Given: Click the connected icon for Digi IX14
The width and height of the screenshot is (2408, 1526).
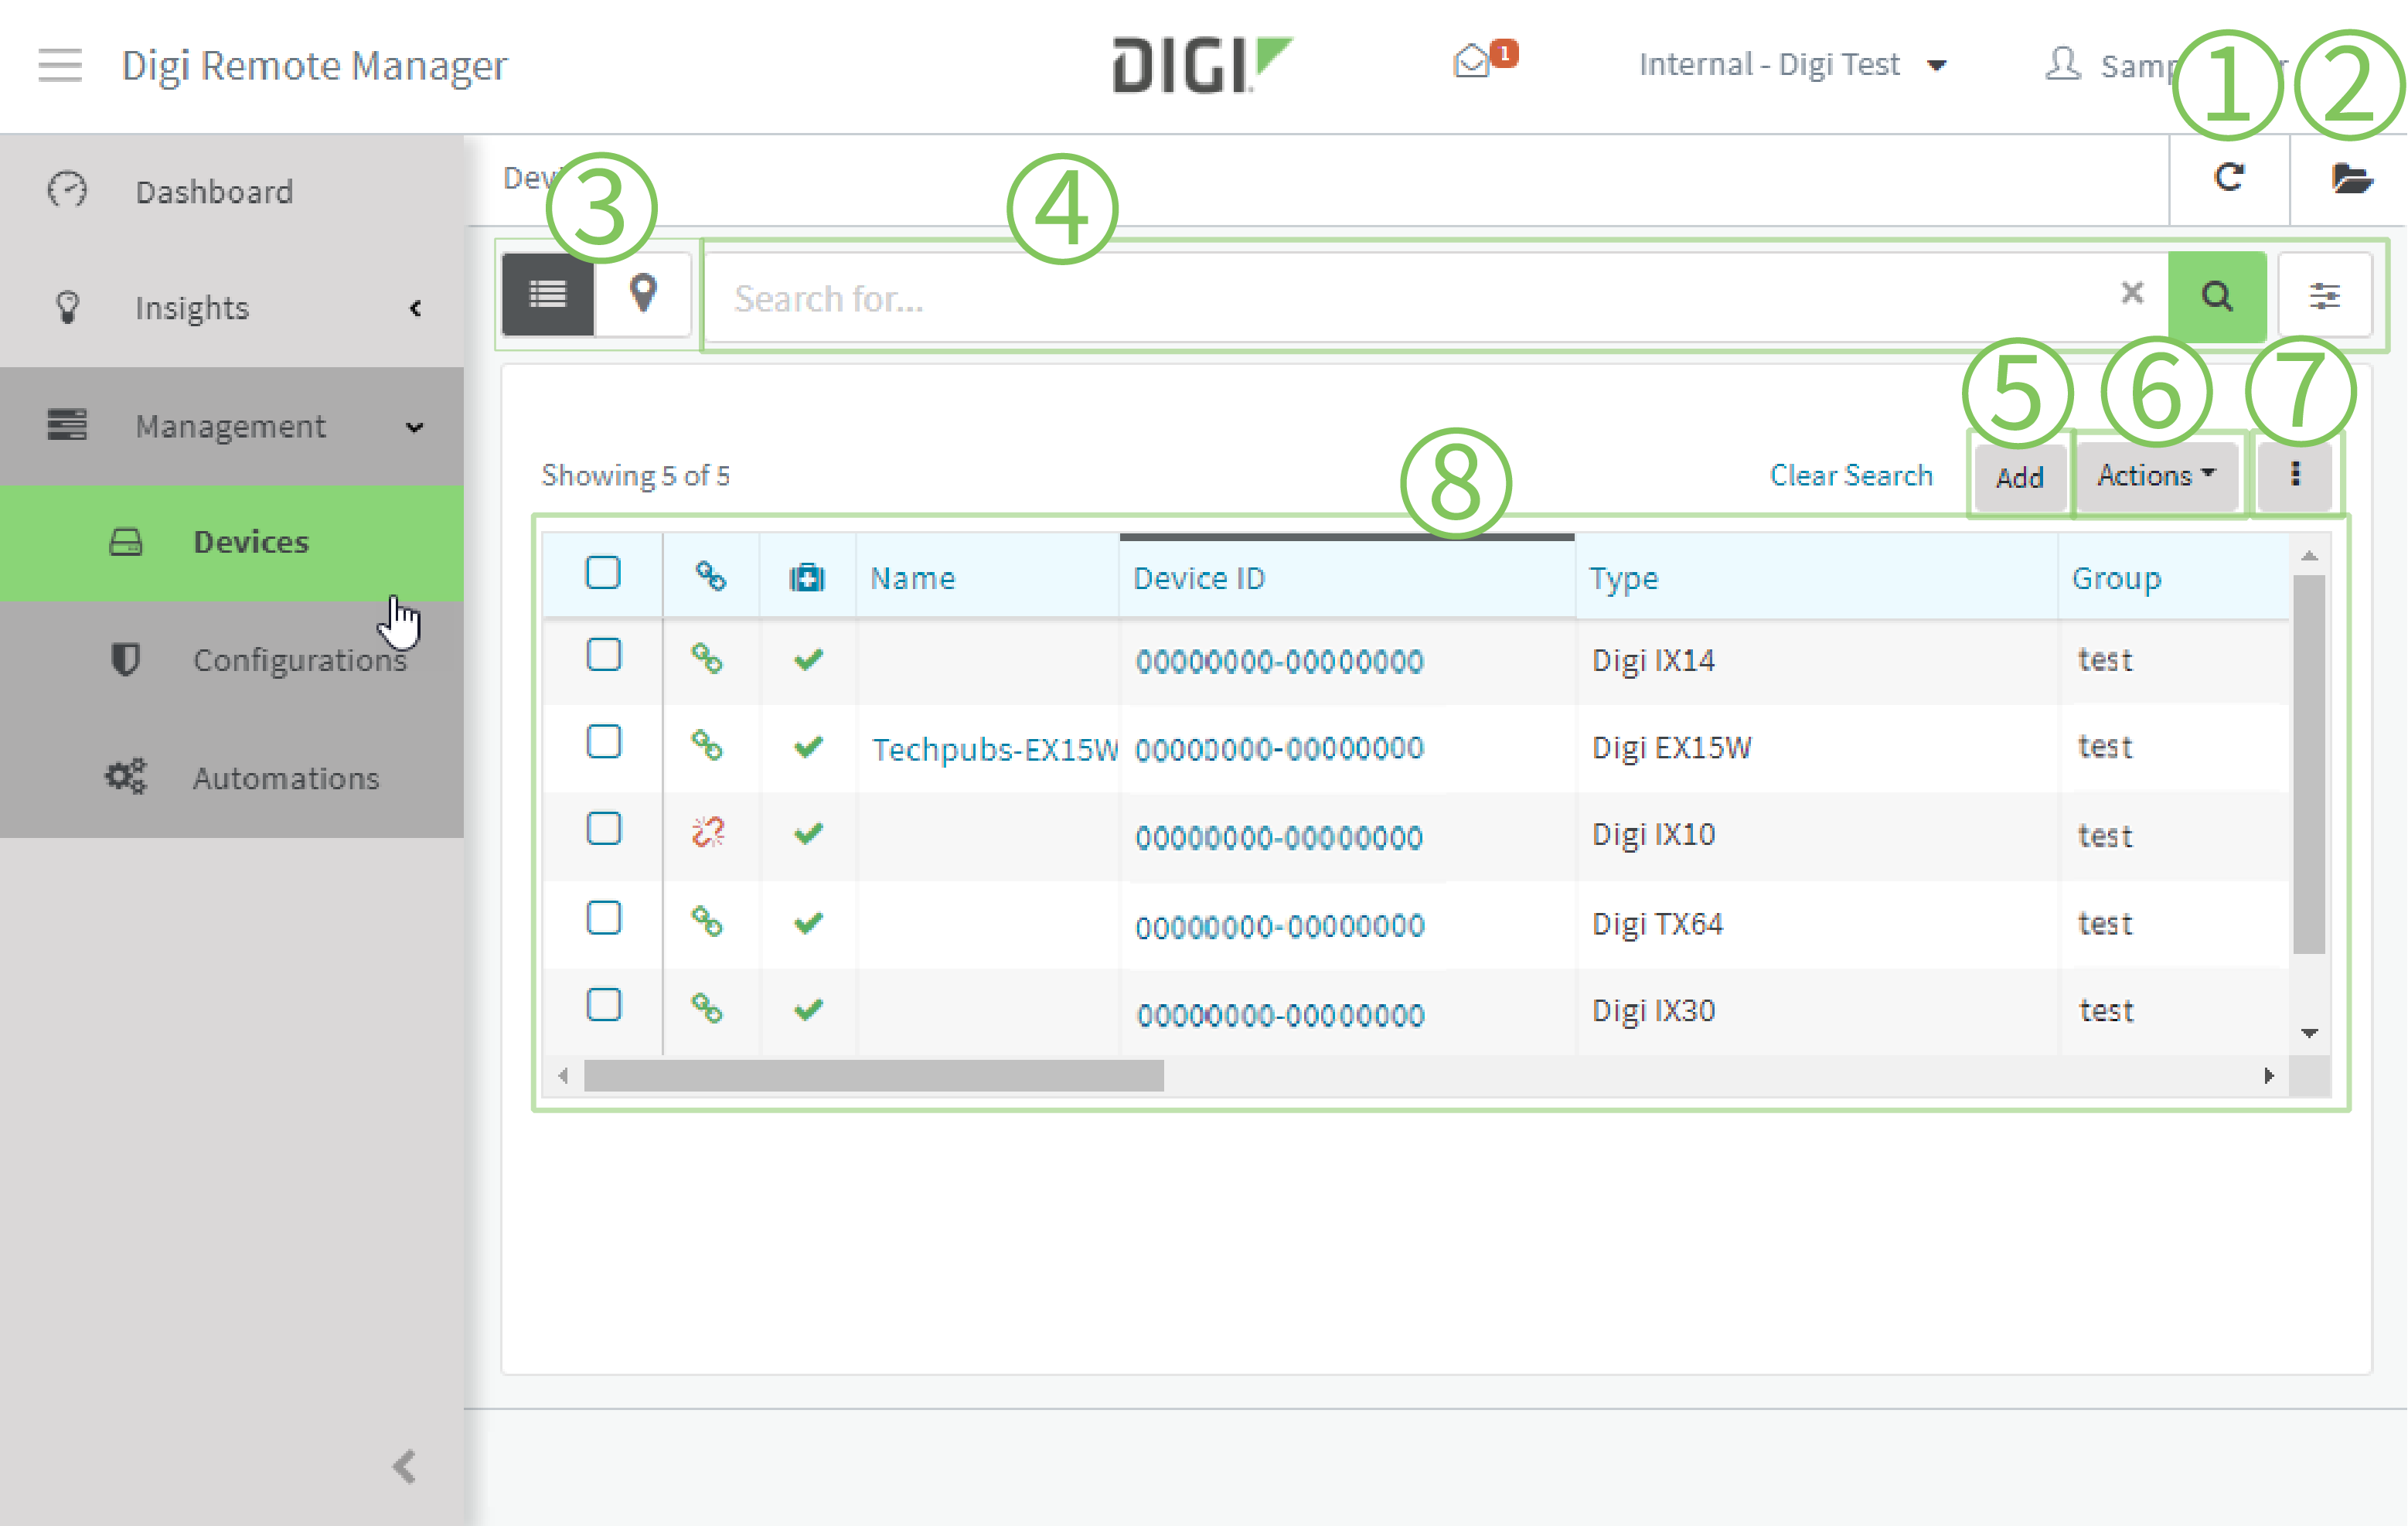Looking at the screenshot, I should [x=708, y=659].
